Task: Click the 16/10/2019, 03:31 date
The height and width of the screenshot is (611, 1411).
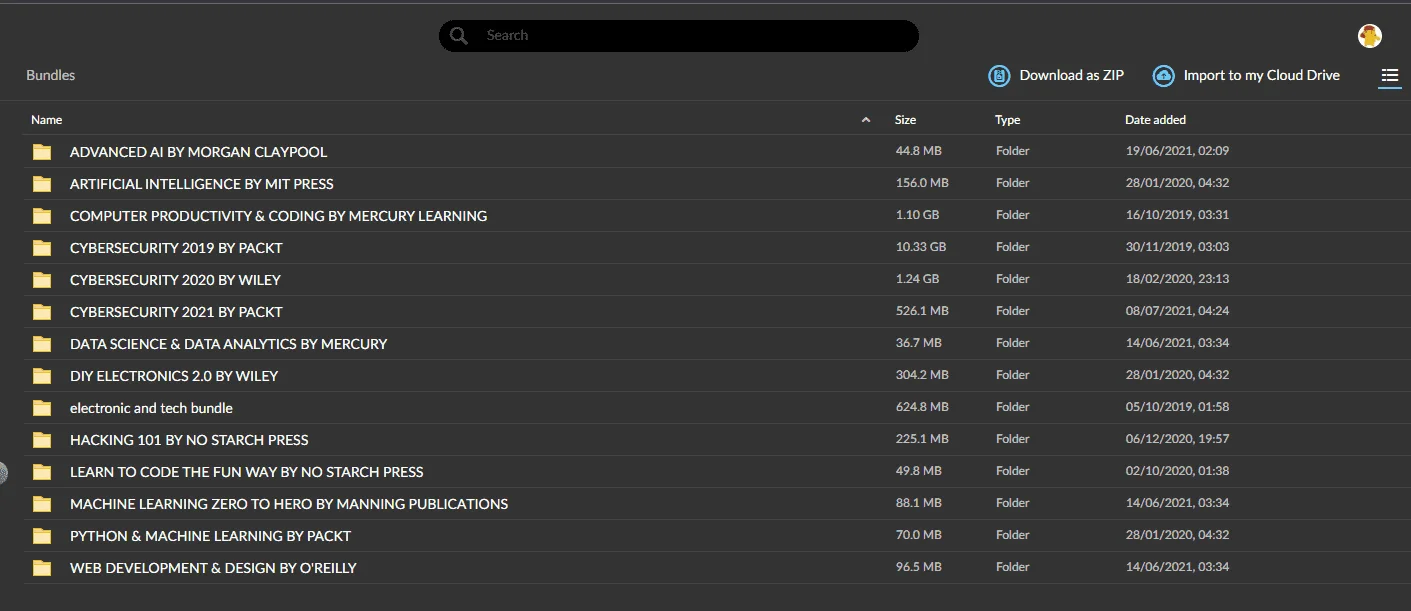Action: click(x=1177, y=215)
